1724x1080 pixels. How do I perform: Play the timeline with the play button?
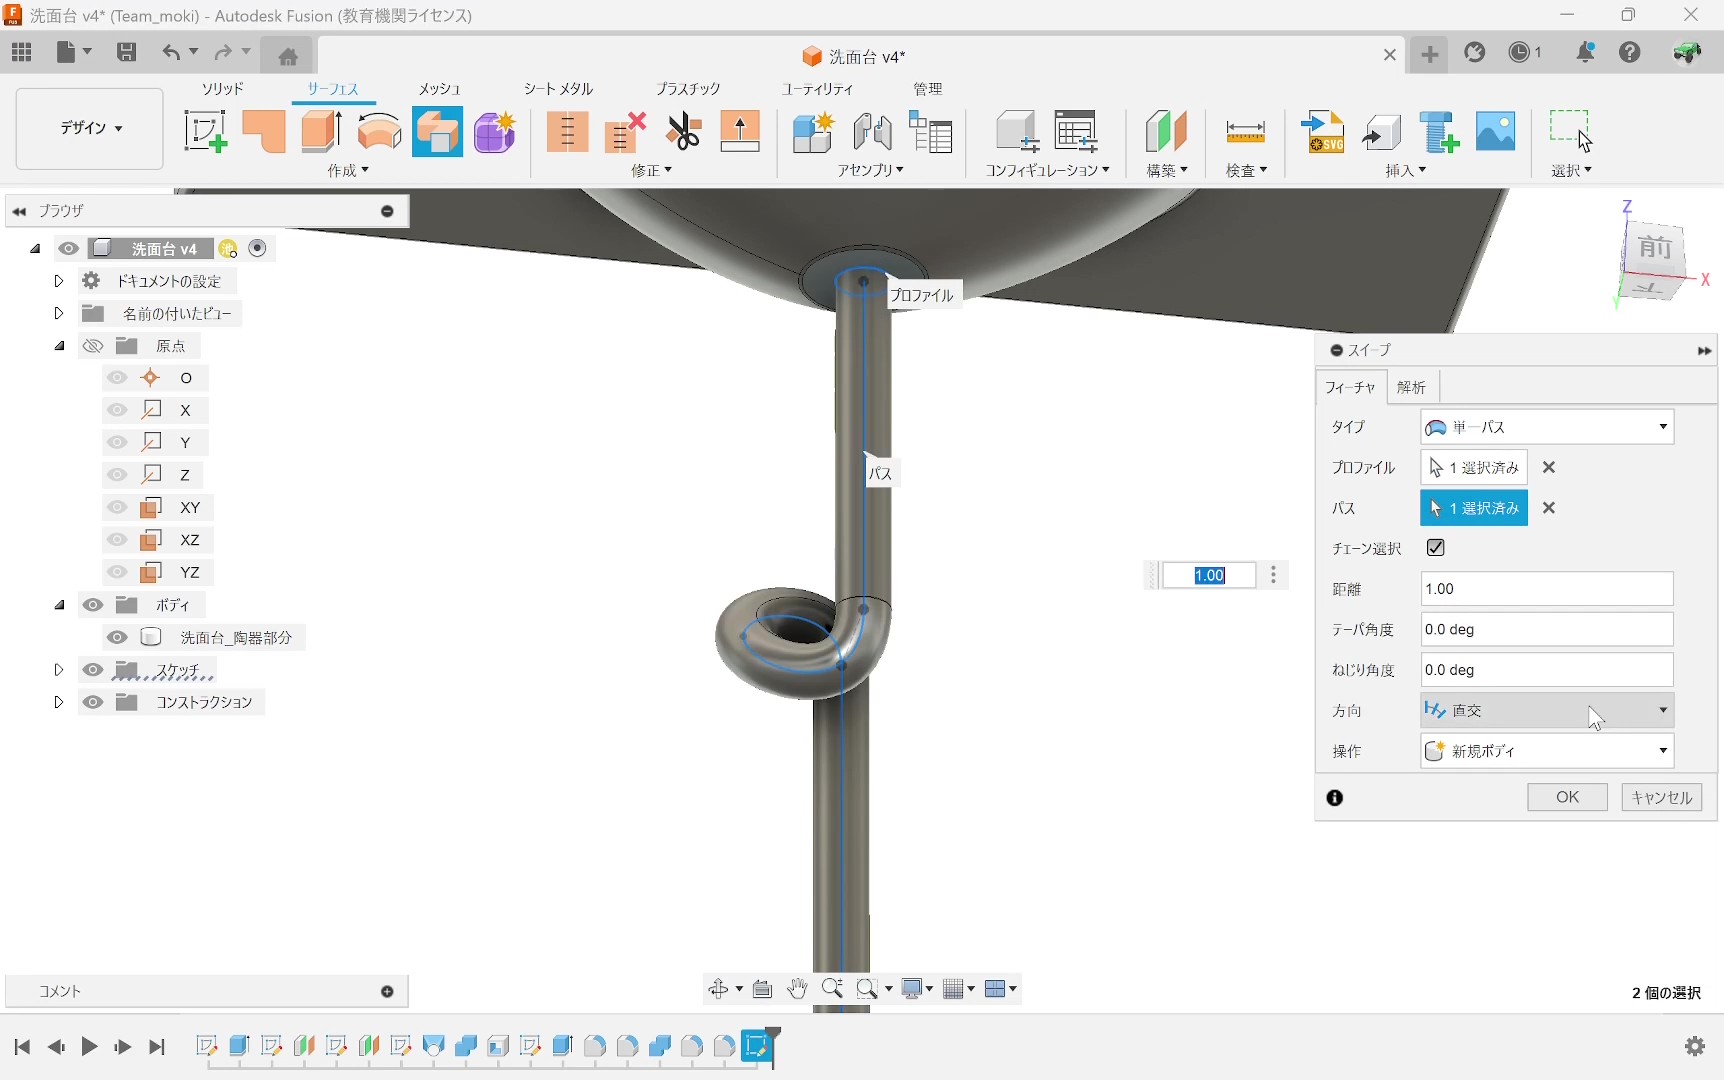89,1047
